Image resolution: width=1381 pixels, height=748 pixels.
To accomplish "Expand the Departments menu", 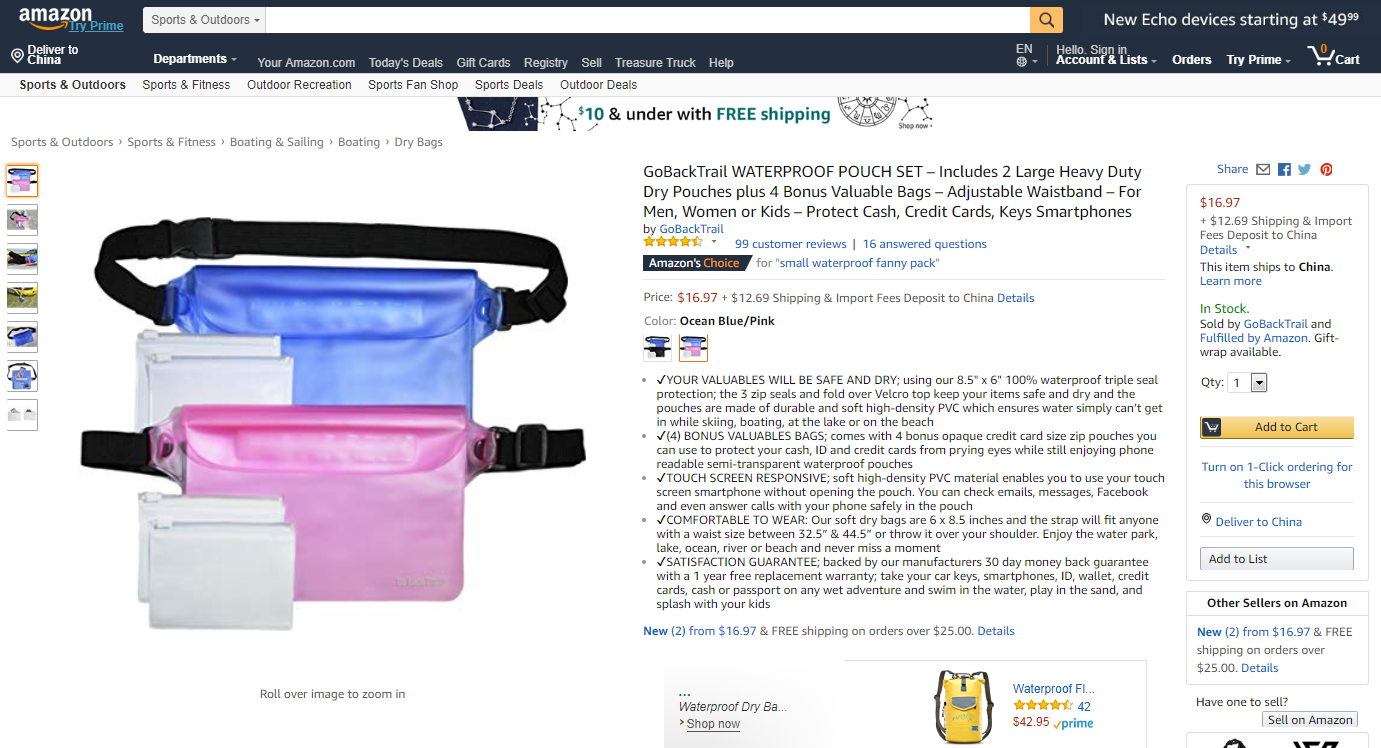I will click(195, 59).
